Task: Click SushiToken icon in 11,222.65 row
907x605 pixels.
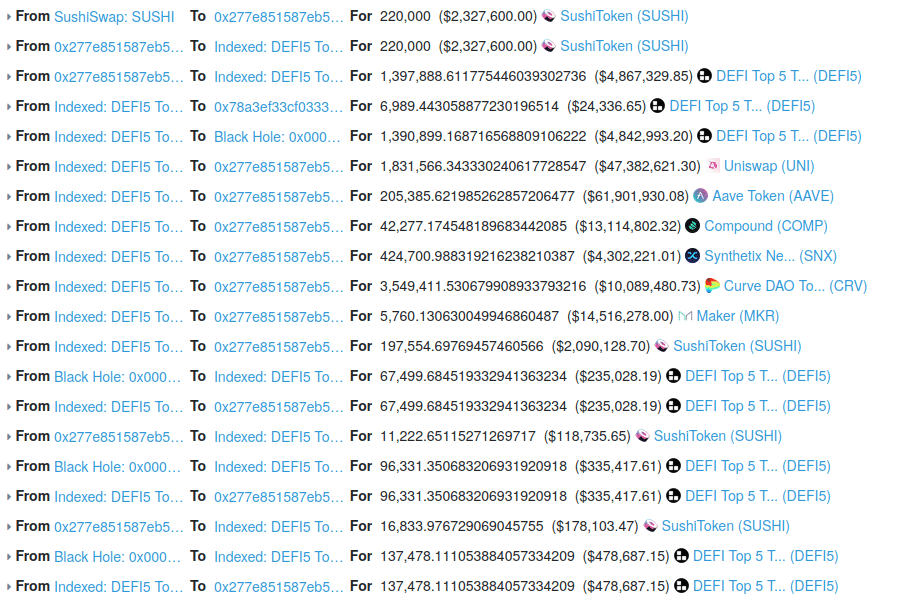Action: coord(642,437)
